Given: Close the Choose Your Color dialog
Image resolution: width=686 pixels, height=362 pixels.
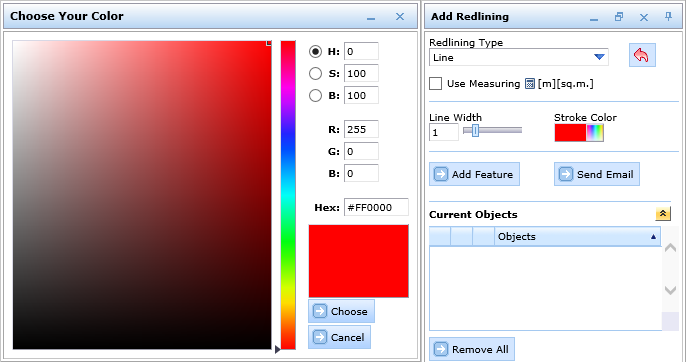Looking at the screenshot, I should coord(400,17).
